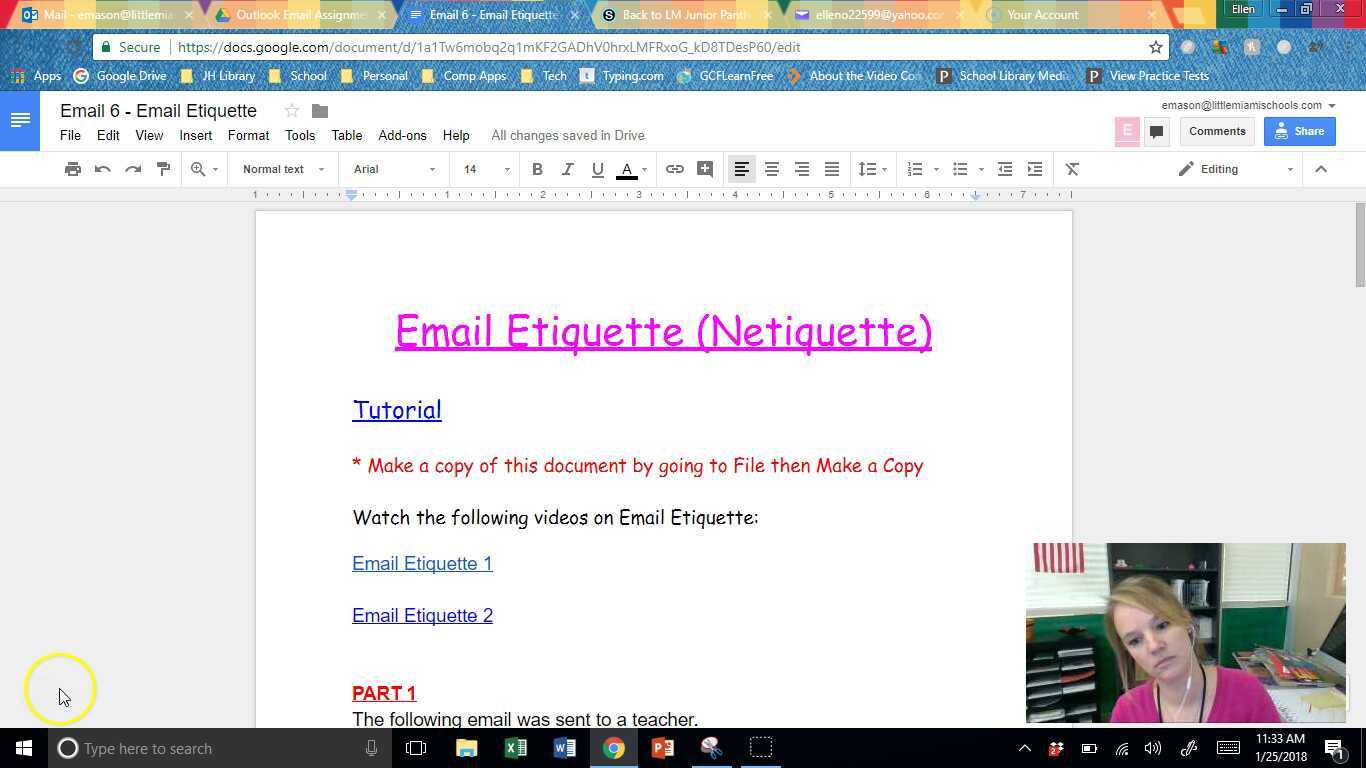Undo the last change
Image resolution: width=1366 pixels, height=768 pixels.
tap(102, 169)
